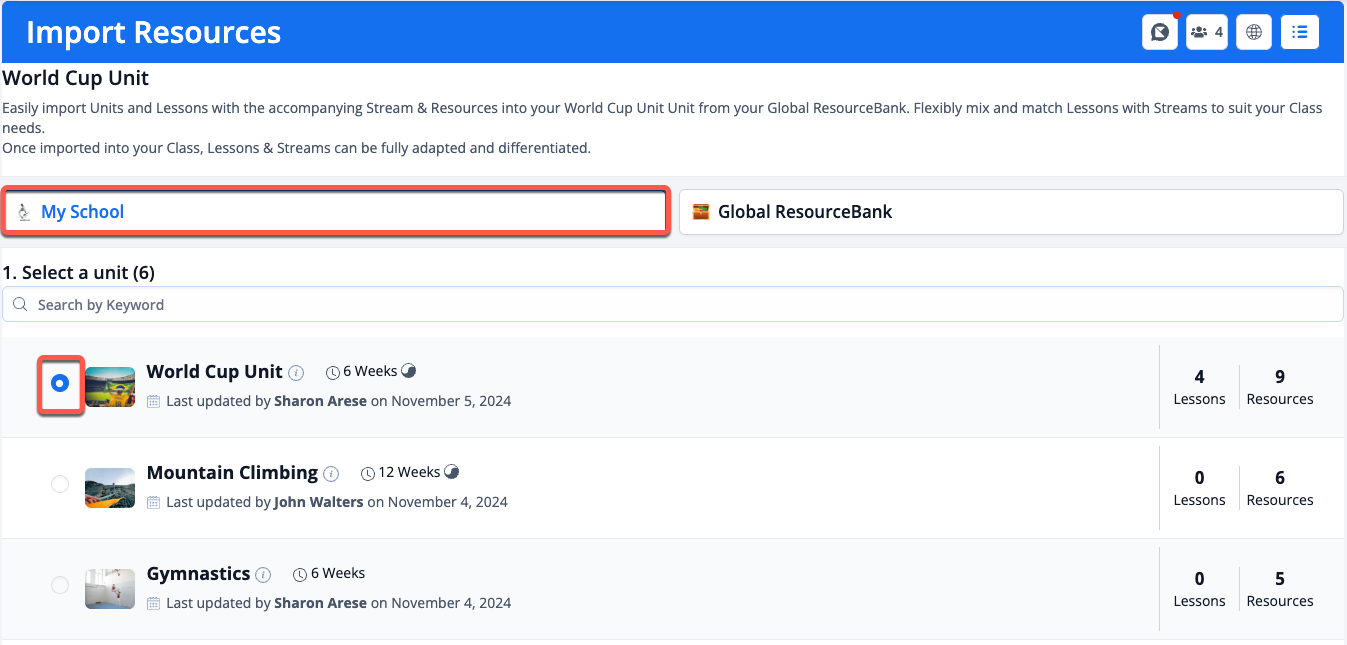Open the globe language icon
The width and height of the screenshot is (1347, 645).
point(1254,32)
